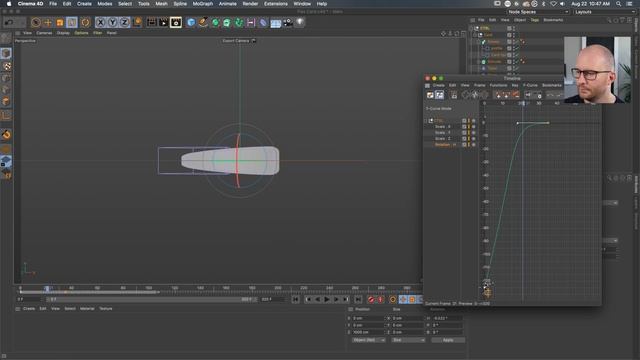Click Go to End of animation
The width and height of the screenshot is (640, 360).
click(358, 300)
